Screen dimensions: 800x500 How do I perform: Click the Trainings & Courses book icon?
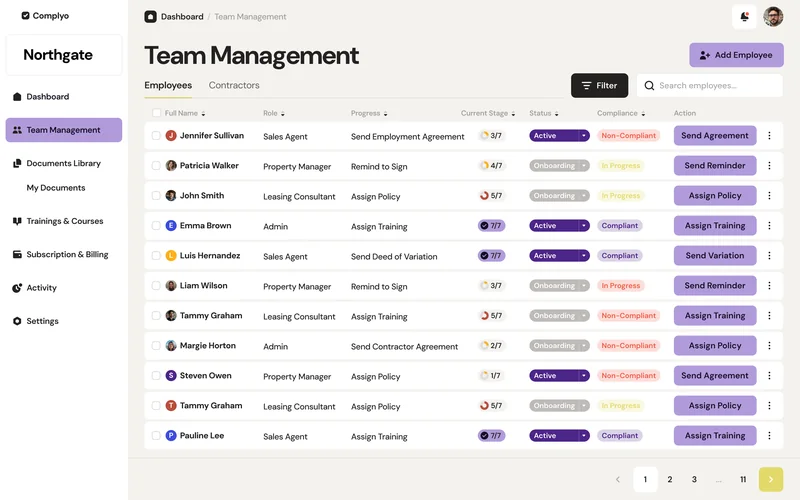(x=17, y=221)
